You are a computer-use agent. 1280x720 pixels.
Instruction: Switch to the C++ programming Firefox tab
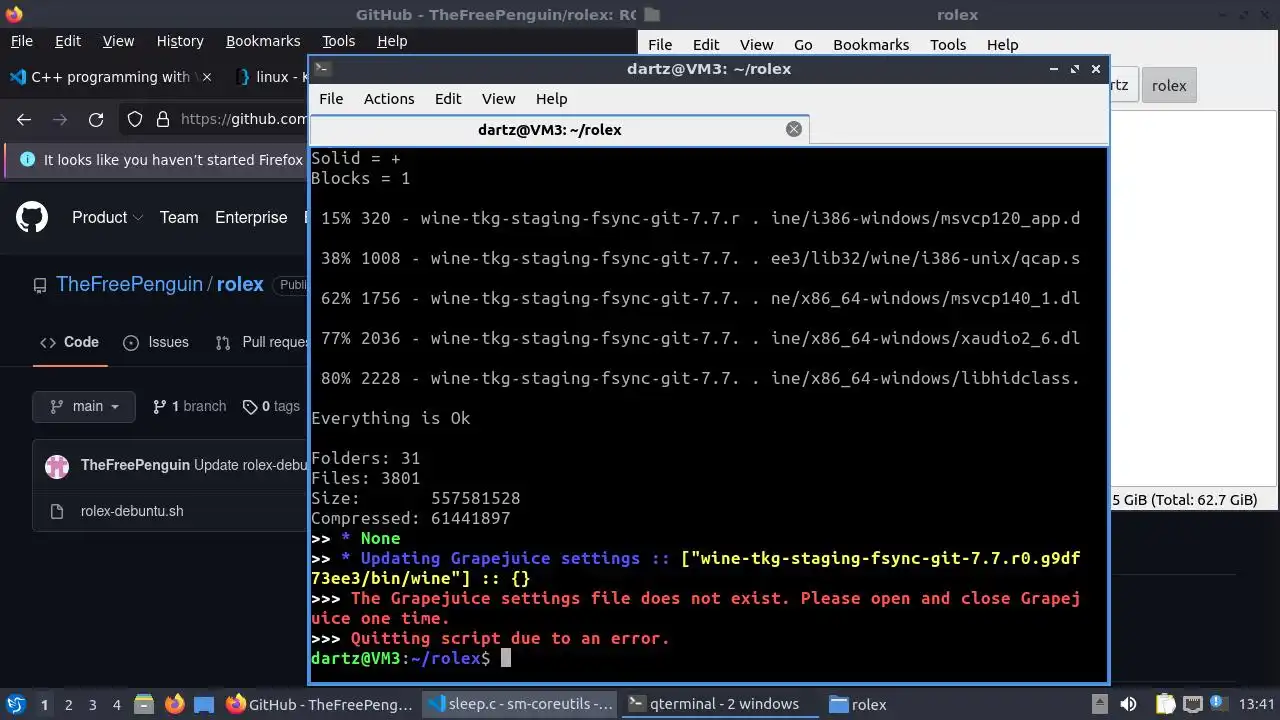[110, 77]
